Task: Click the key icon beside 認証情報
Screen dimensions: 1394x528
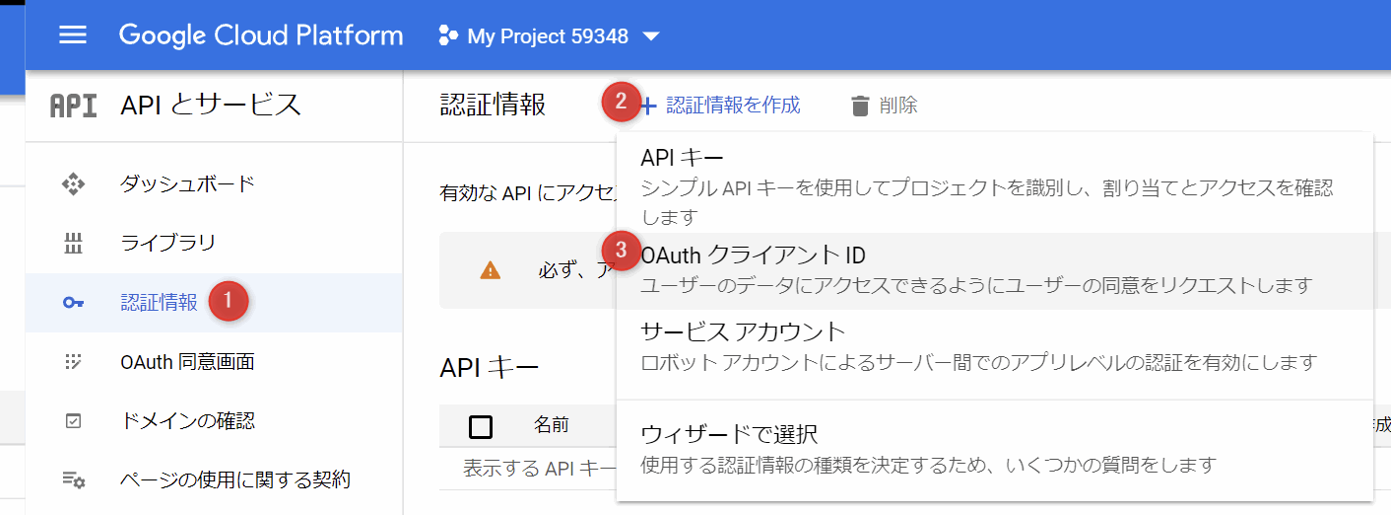Action: (x=73, y=303)
